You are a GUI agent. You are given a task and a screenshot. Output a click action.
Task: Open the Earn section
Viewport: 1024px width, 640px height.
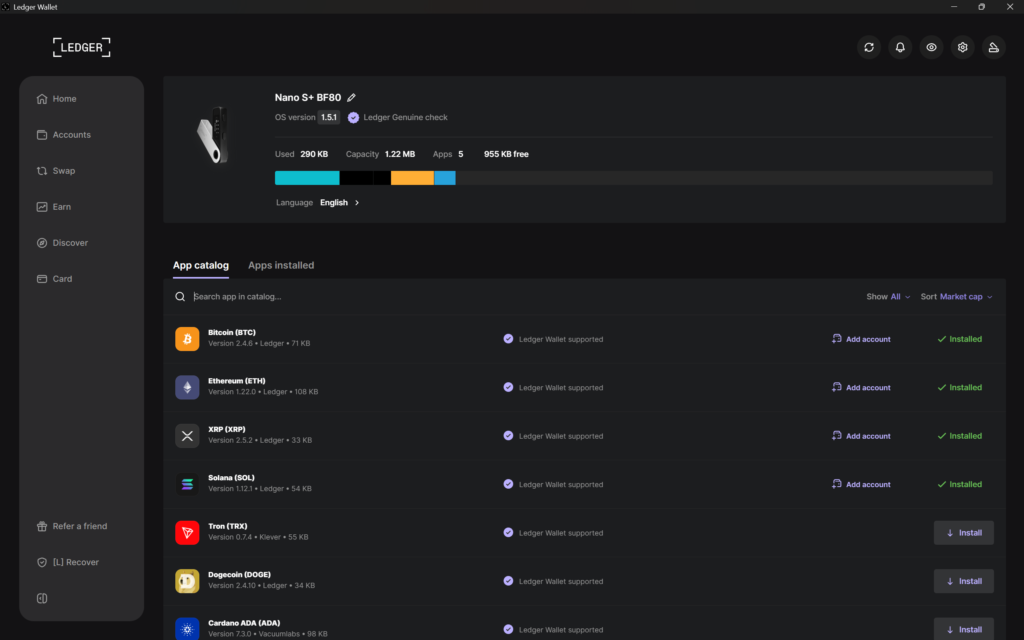pyautogui.click(x=54, y=206)
